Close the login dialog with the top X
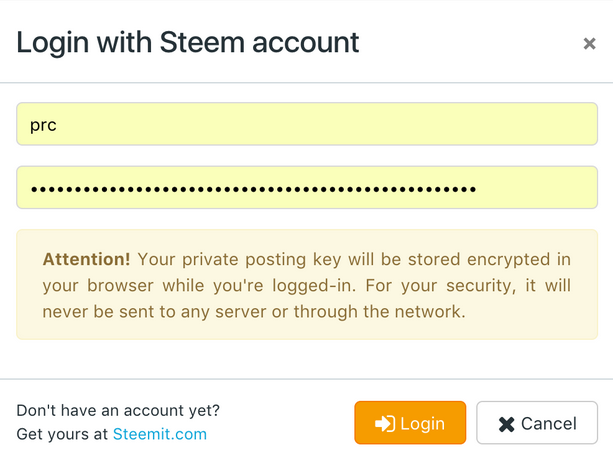The width and height of the screenshot is (613, 457). 589,44
